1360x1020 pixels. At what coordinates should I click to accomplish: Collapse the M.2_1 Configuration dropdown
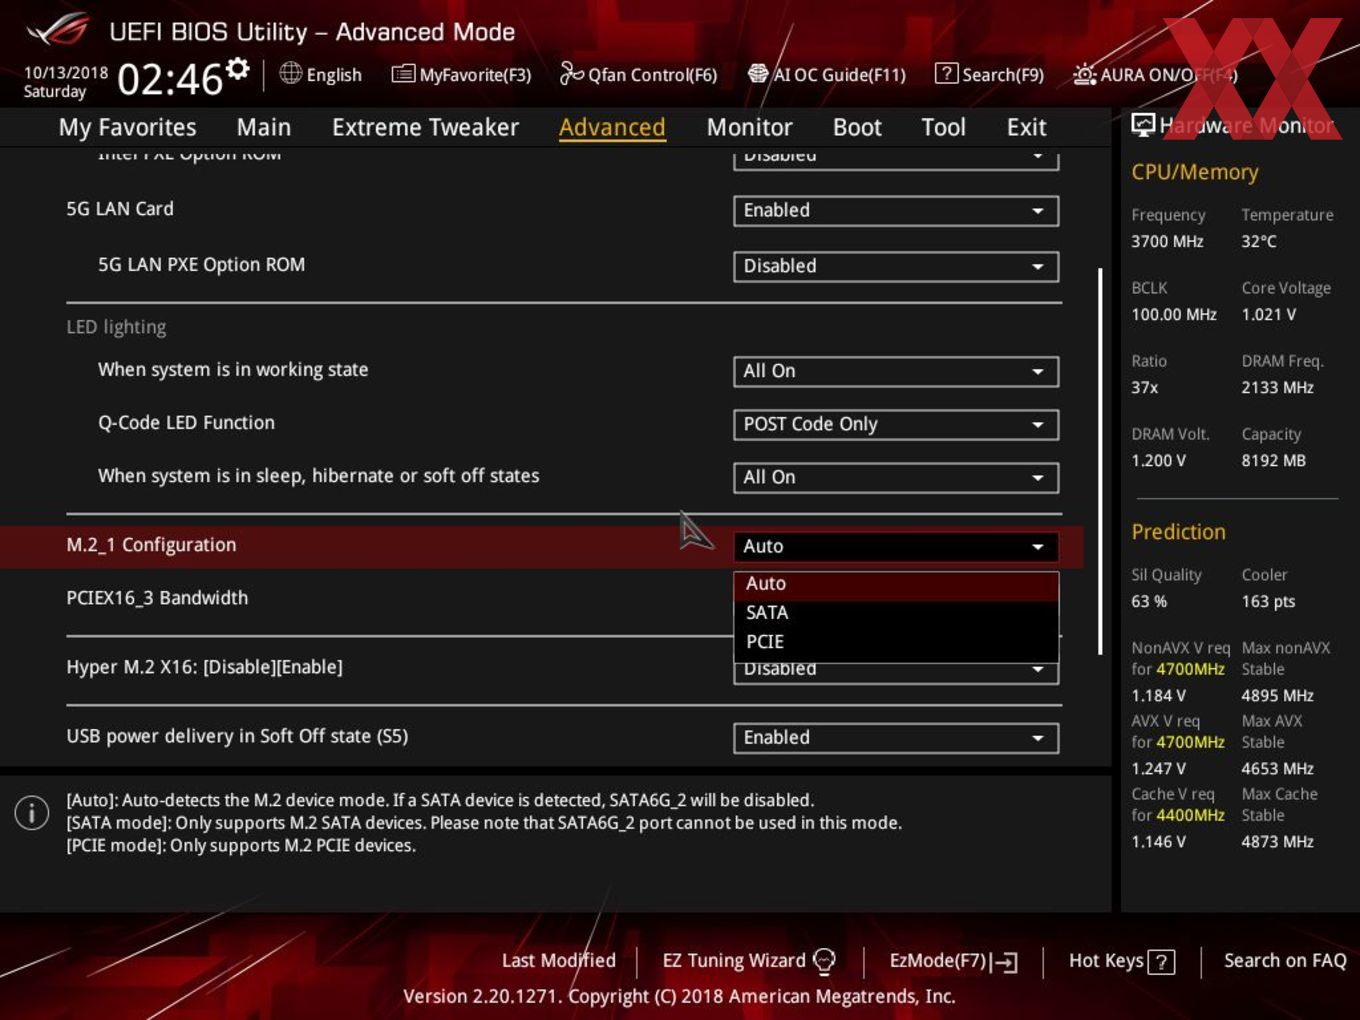click(x=896, y=547)
